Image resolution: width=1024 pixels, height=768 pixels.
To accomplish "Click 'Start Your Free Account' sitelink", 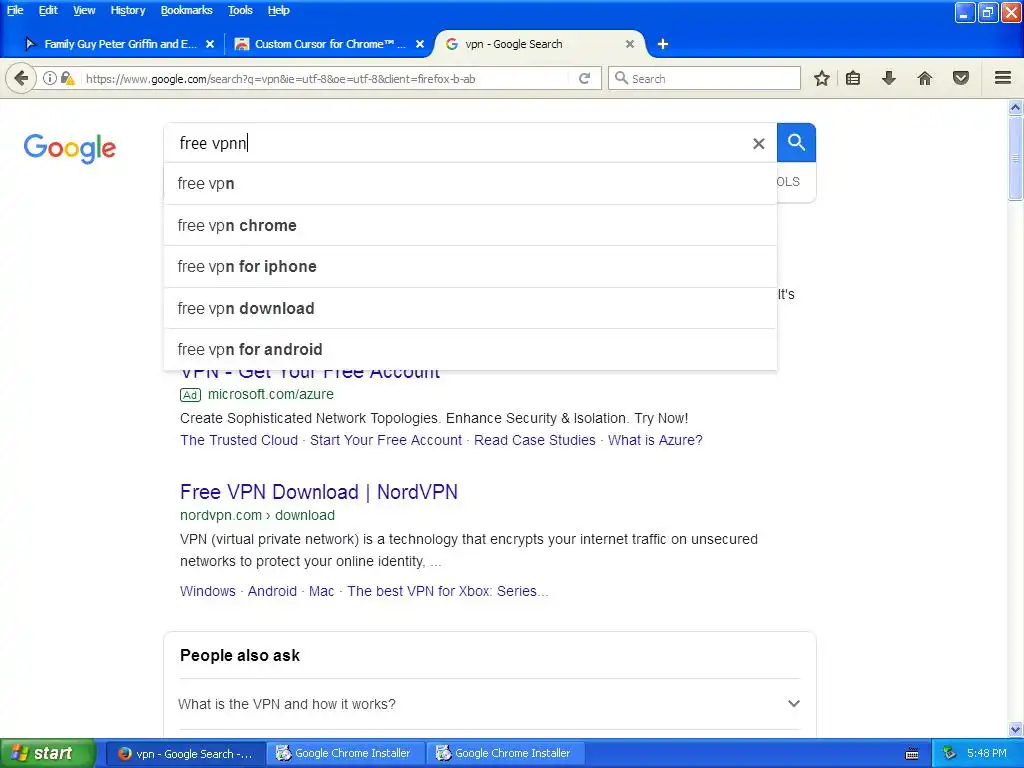I will point(386,440).
